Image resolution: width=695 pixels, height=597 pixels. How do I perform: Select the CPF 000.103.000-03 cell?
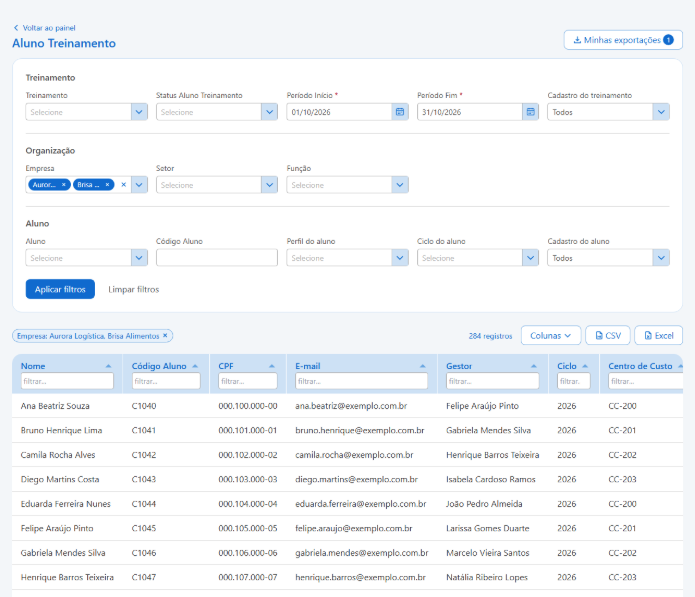[x=248, y=479]
